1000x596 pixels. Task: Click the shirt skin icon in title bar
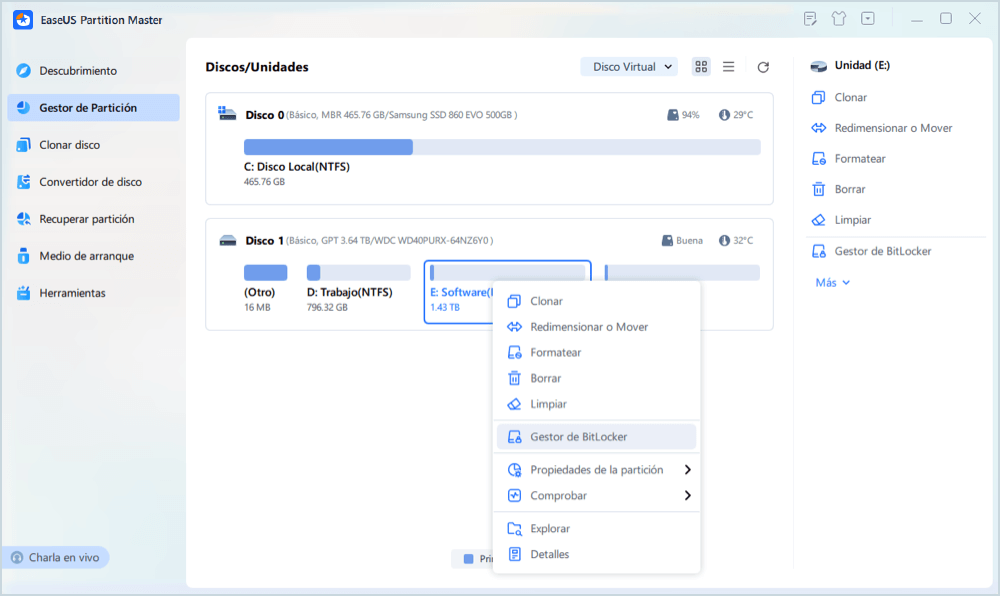pyautogui.click(x=839, y=19)
